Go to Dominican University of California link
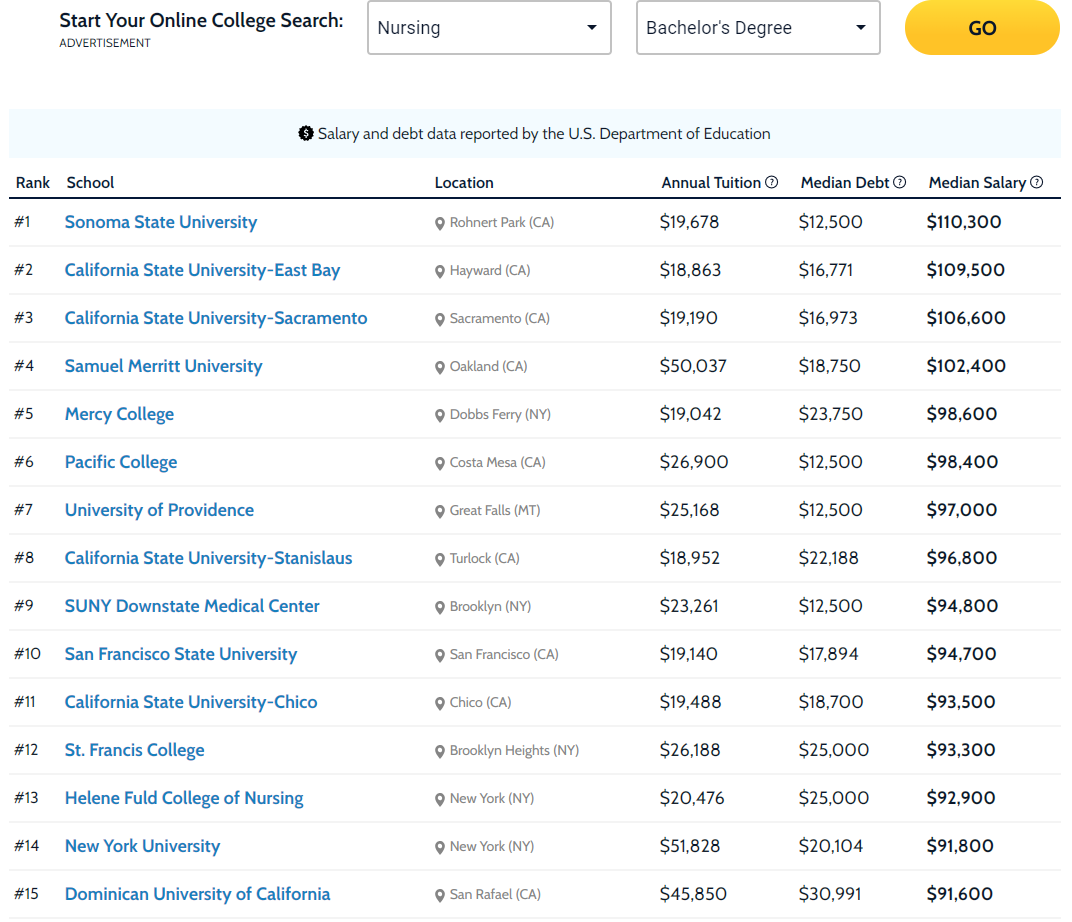The image size is (1072, 922). [x=198, y=894]
